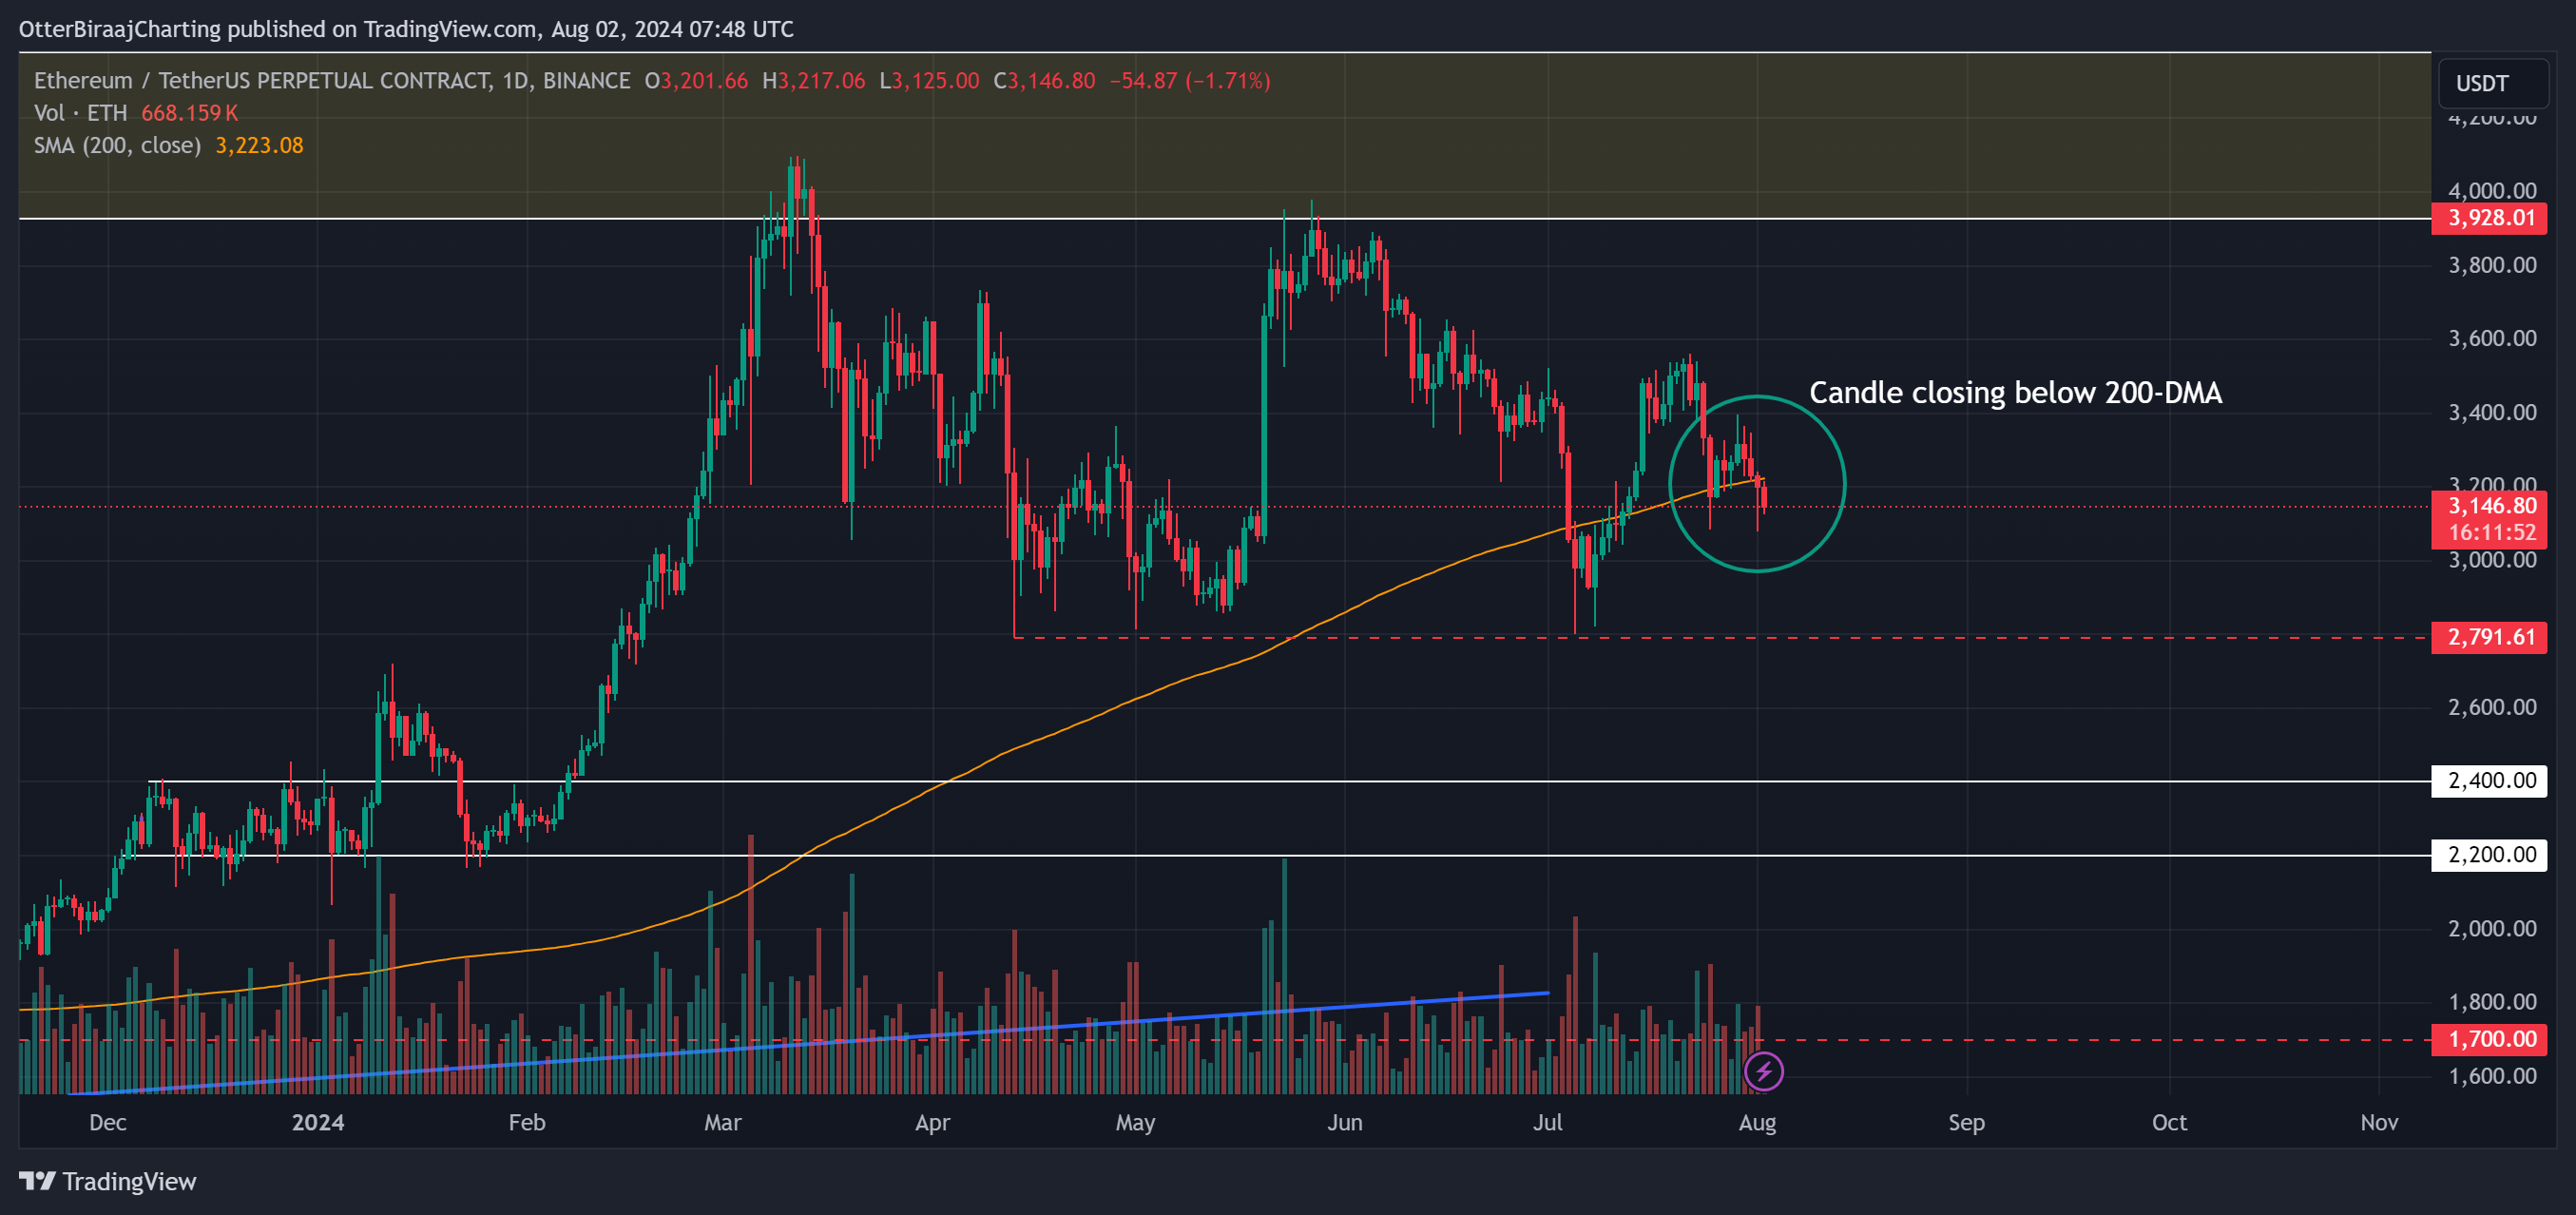Select the 'Candle closing below 200-DMA' annotation
The height and width of the screenshot is (1215, 2576).
pyautogui.click(x=2015, y=393)
